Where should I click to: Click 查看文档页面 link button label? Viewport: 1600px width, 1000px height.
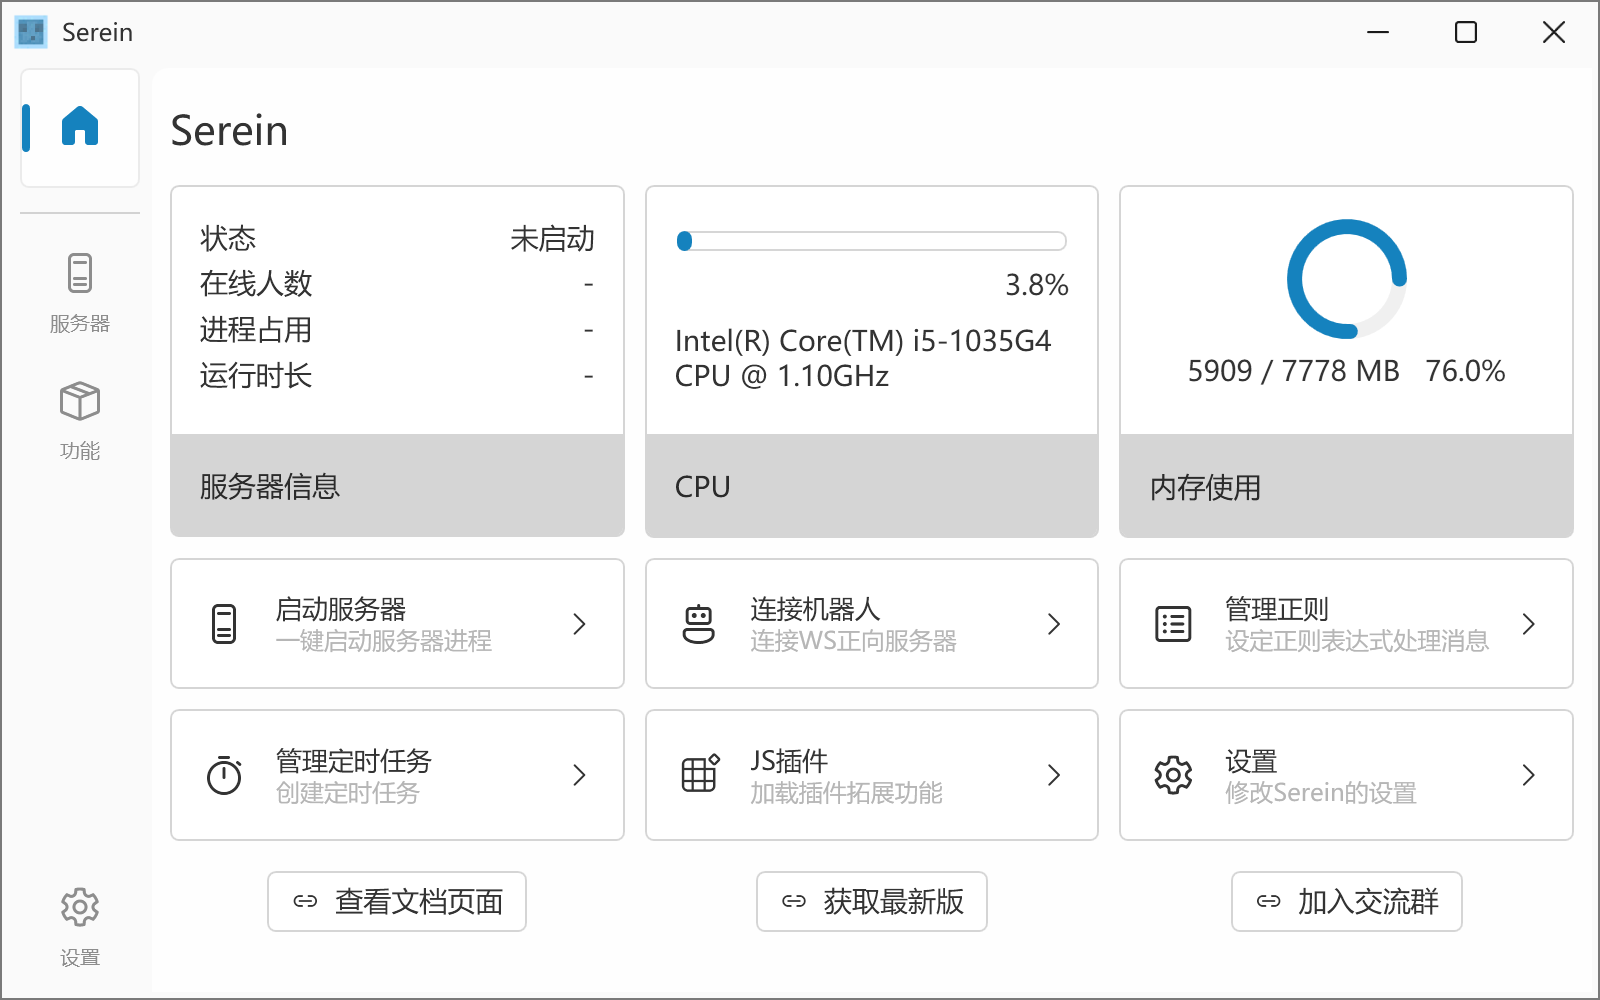(x=419, y=901)
